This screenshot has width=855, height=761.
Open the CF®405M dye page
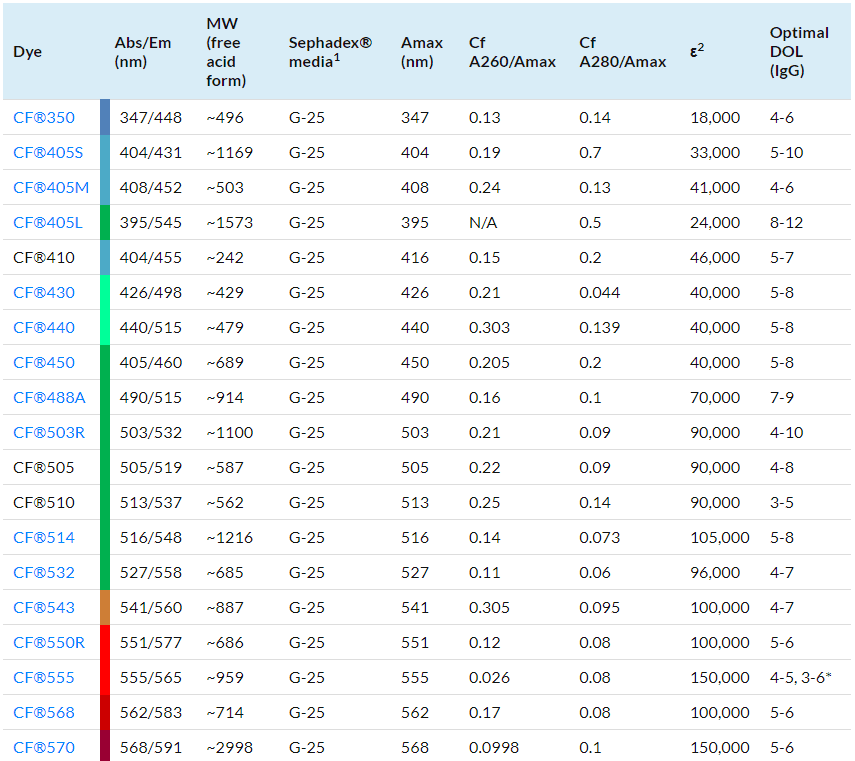50,188
